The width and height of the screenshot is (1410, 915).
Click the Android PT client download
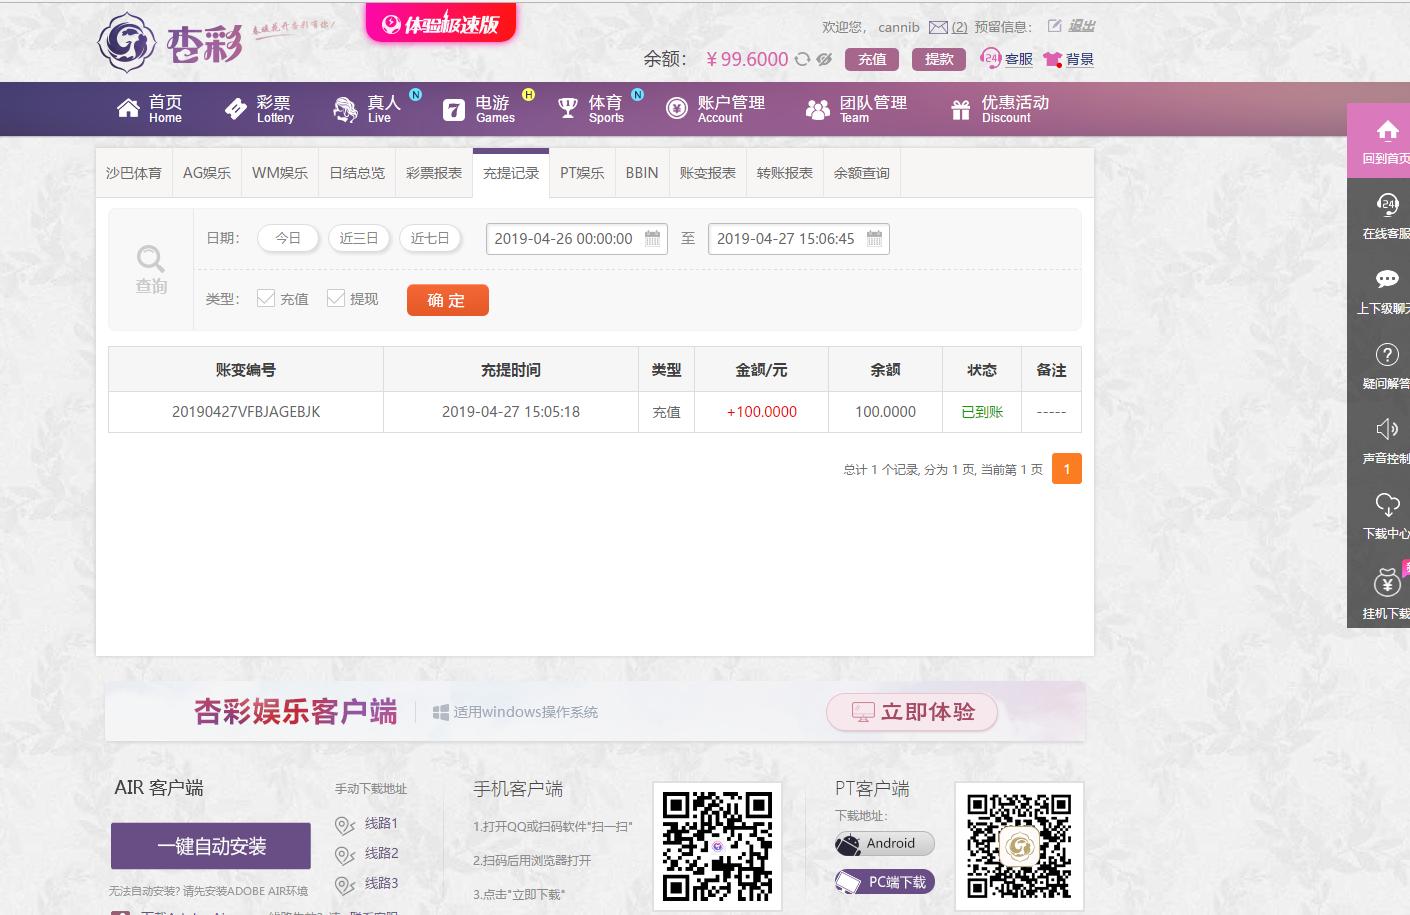[885, 843]
